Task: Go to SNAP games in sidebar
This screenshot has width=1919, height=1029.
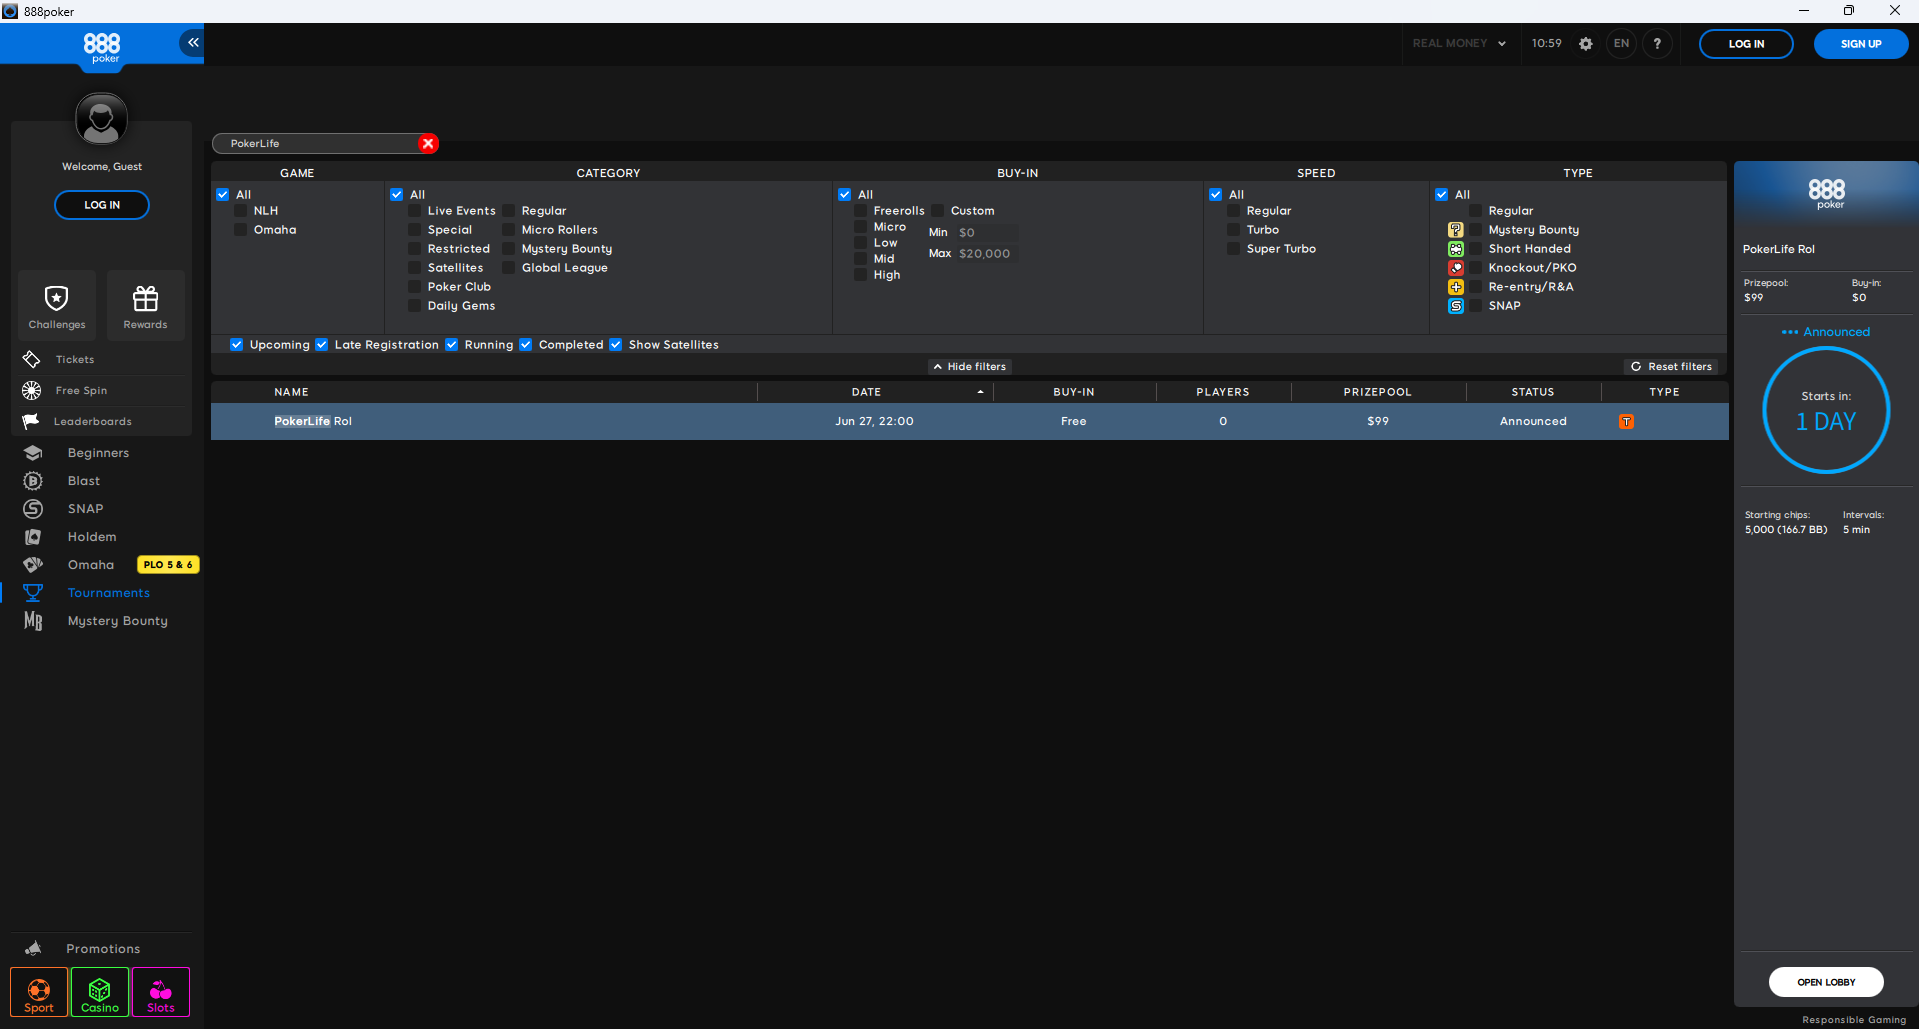Action: click(x=85, y=509)
